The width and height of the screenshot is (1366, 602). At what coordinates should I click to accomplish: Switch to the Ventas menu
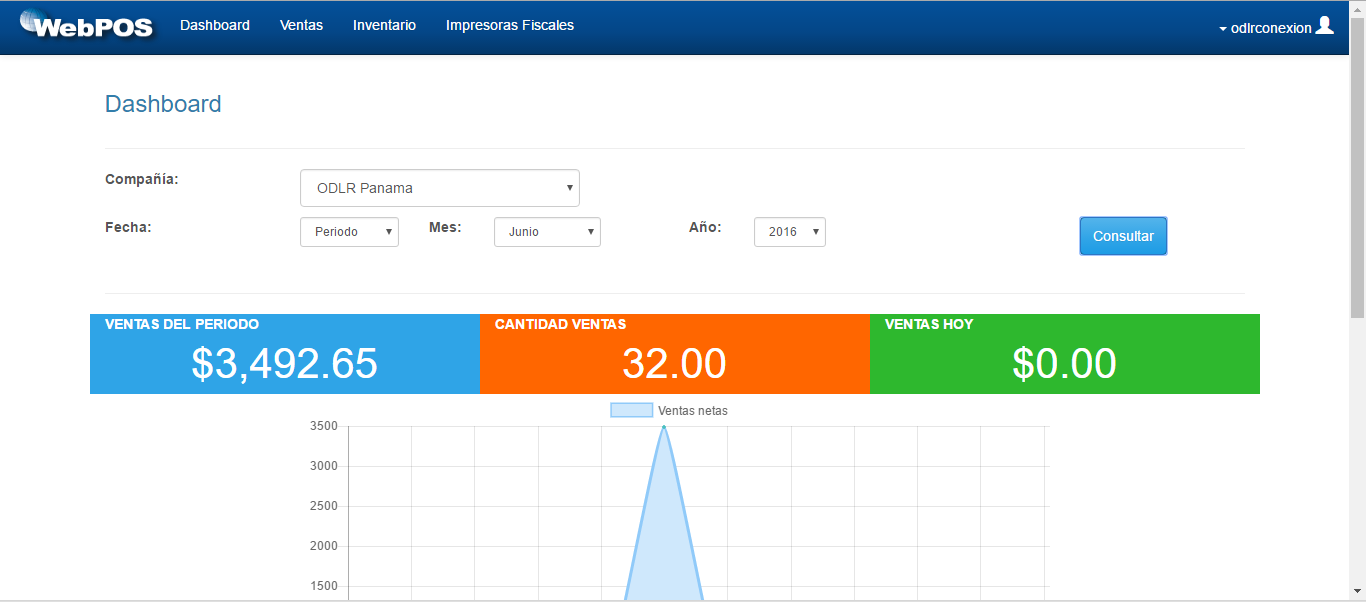[301, 25]
